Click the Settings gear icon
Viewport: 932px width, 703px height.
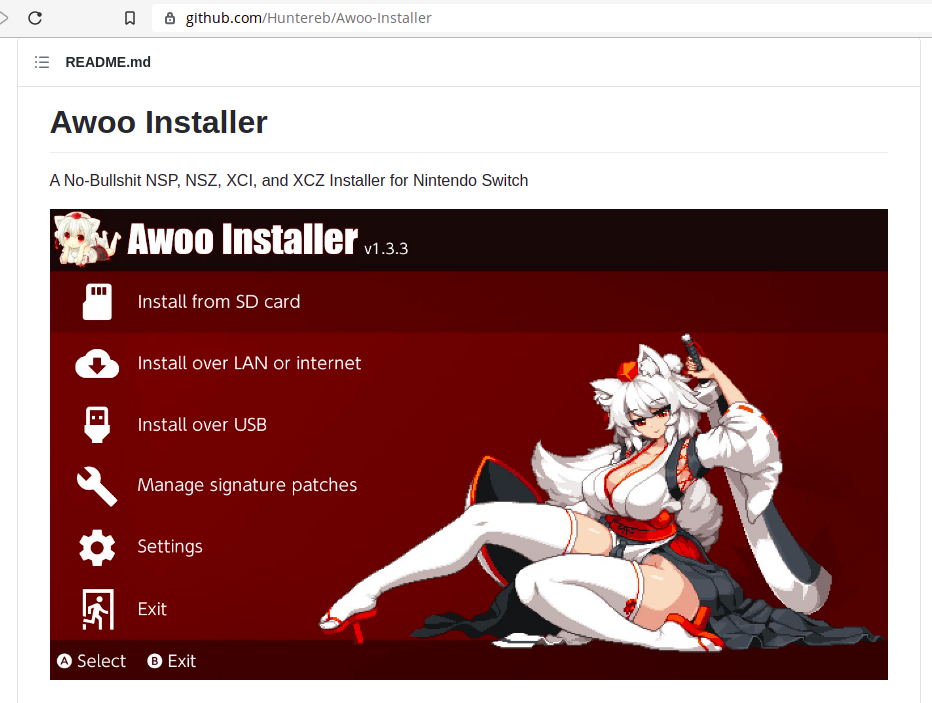point(97,547)
